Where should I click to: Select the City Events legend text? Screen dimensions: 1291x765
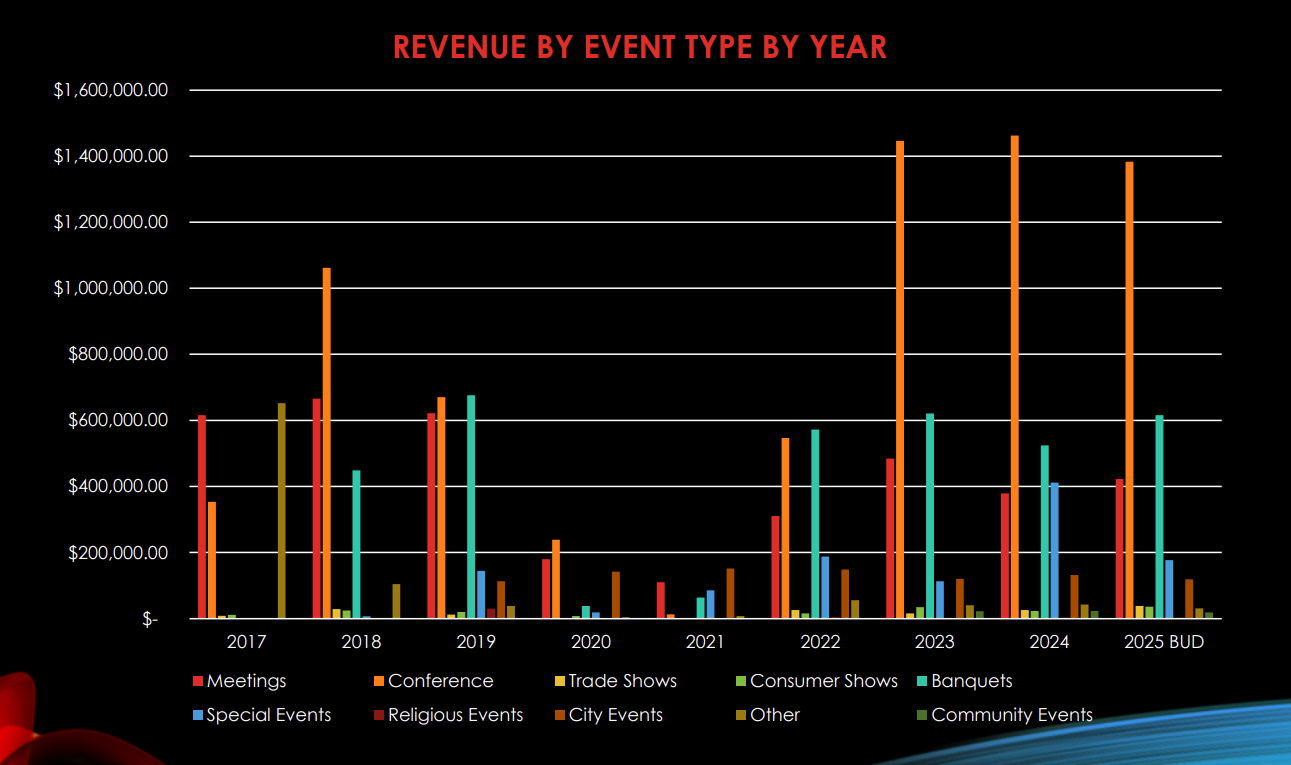pyautogui.click(x=615, y=715)
